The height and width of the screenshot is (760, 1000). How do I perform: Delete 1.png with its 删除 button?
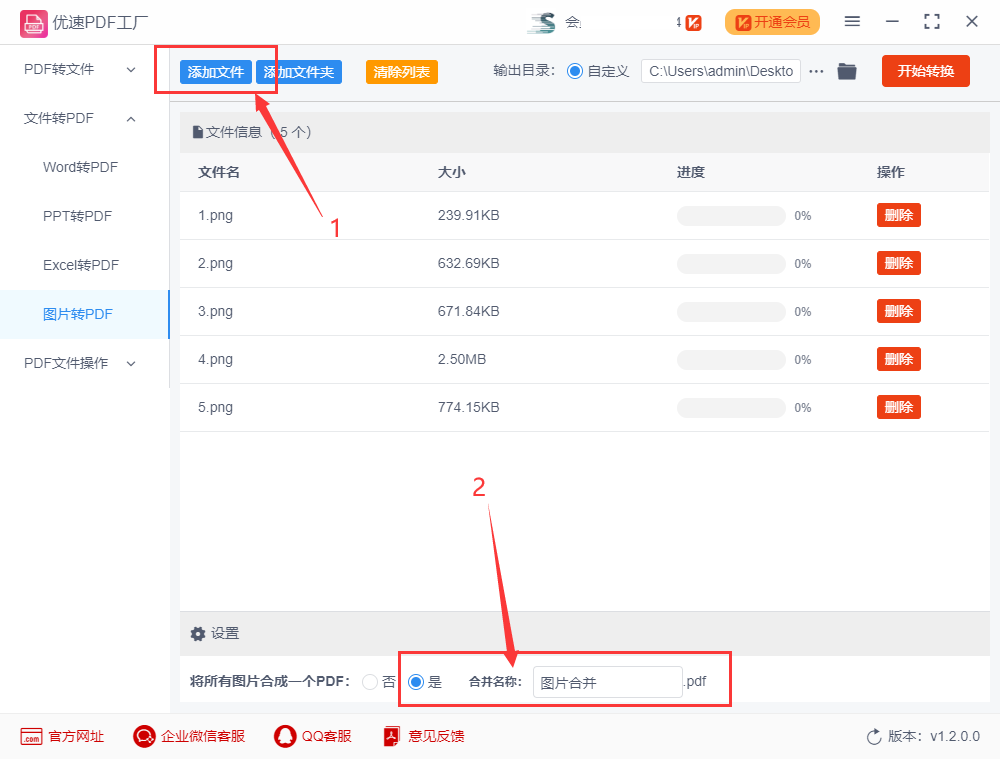(899, 216)
